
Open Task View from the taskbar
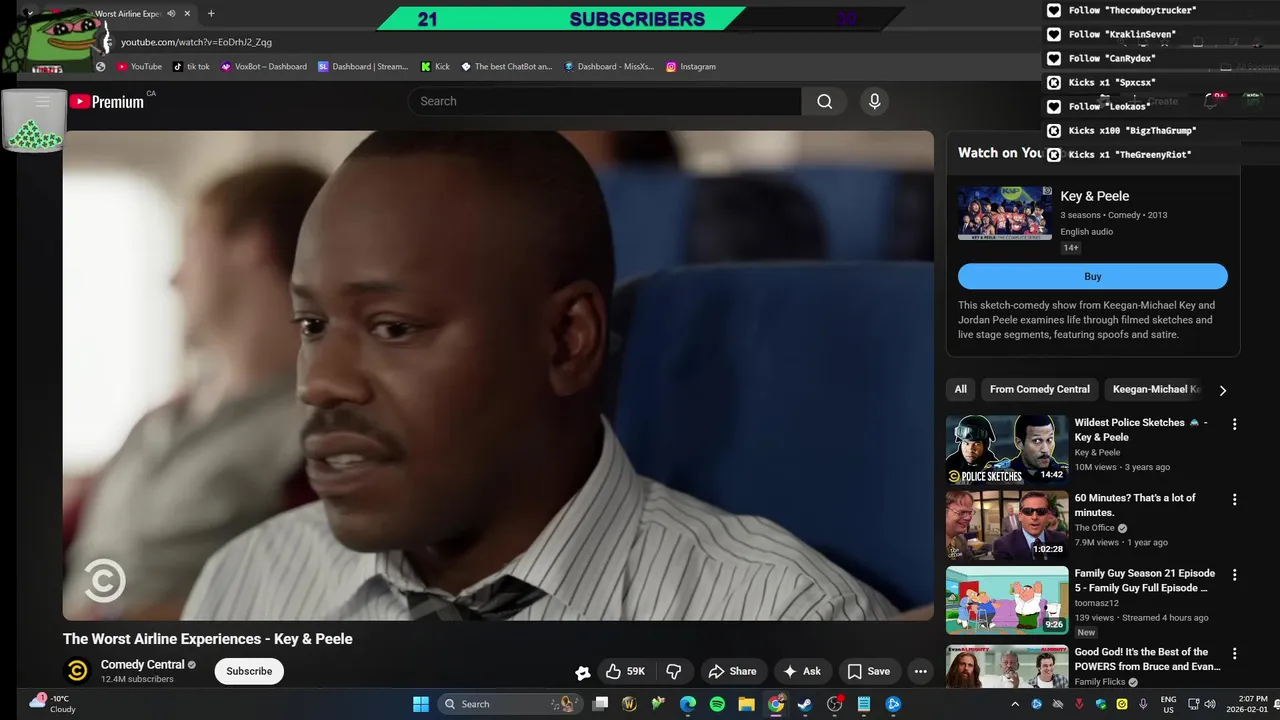click(x=600, y=704)
